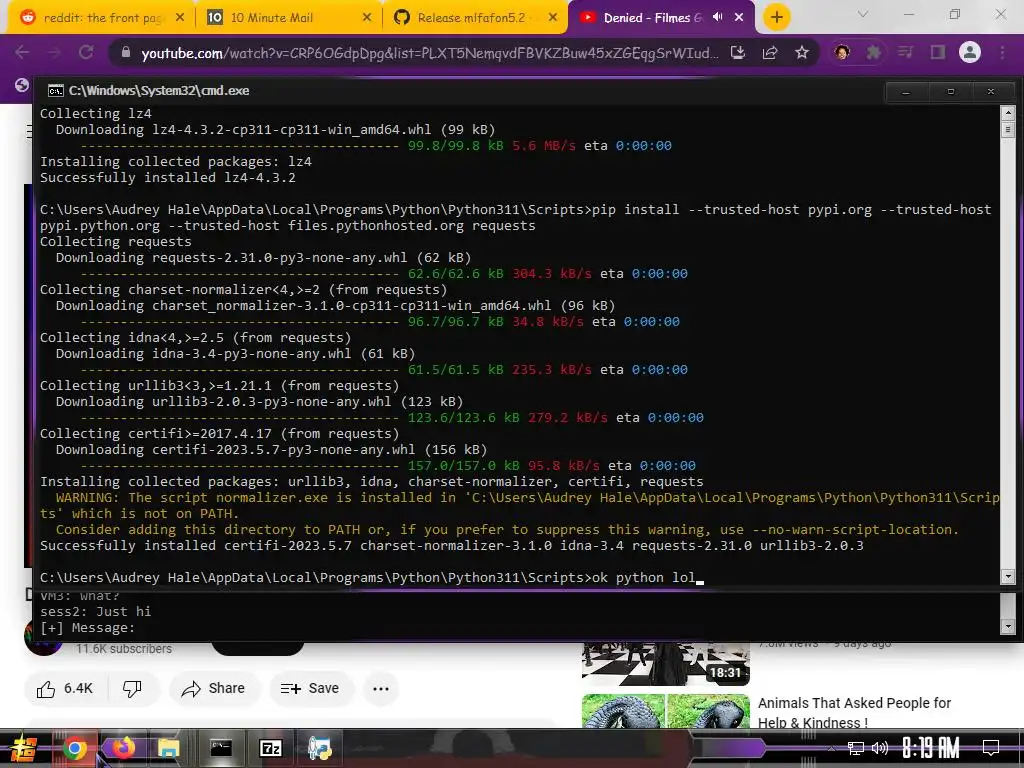The width and height of the screenshot is (1024, 768).
Task: Go forward in browser history
Action: click(54, 52)
